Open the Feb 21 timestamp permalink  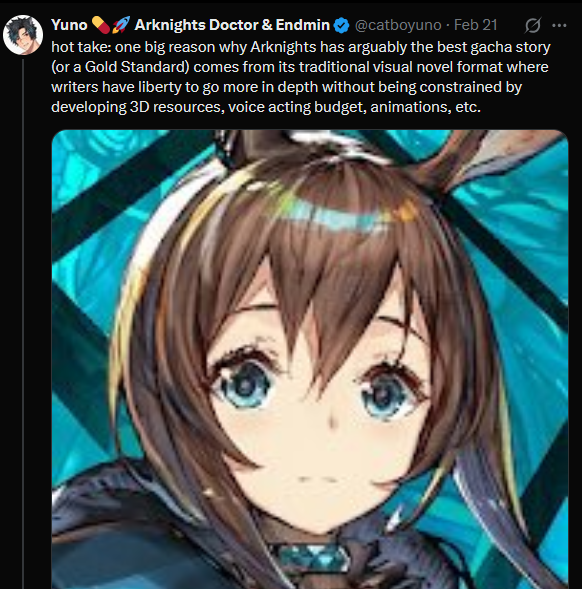coord(475,25)
